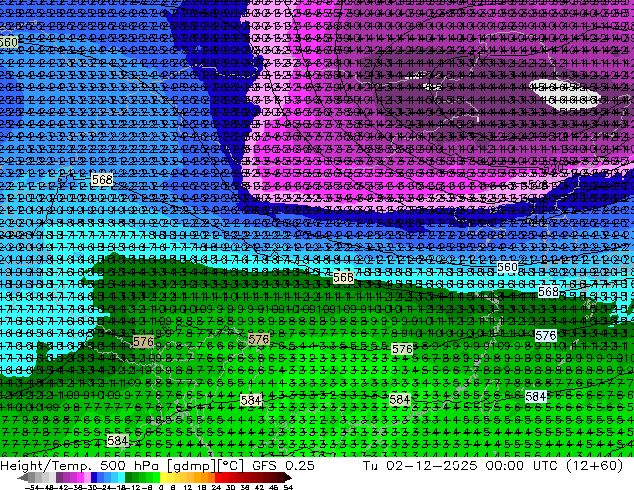This screenshot has width=634, height=490.
Task: Click the 'GFS 0.25' model label
Action: pyautogui.click(x=283, y=465)
